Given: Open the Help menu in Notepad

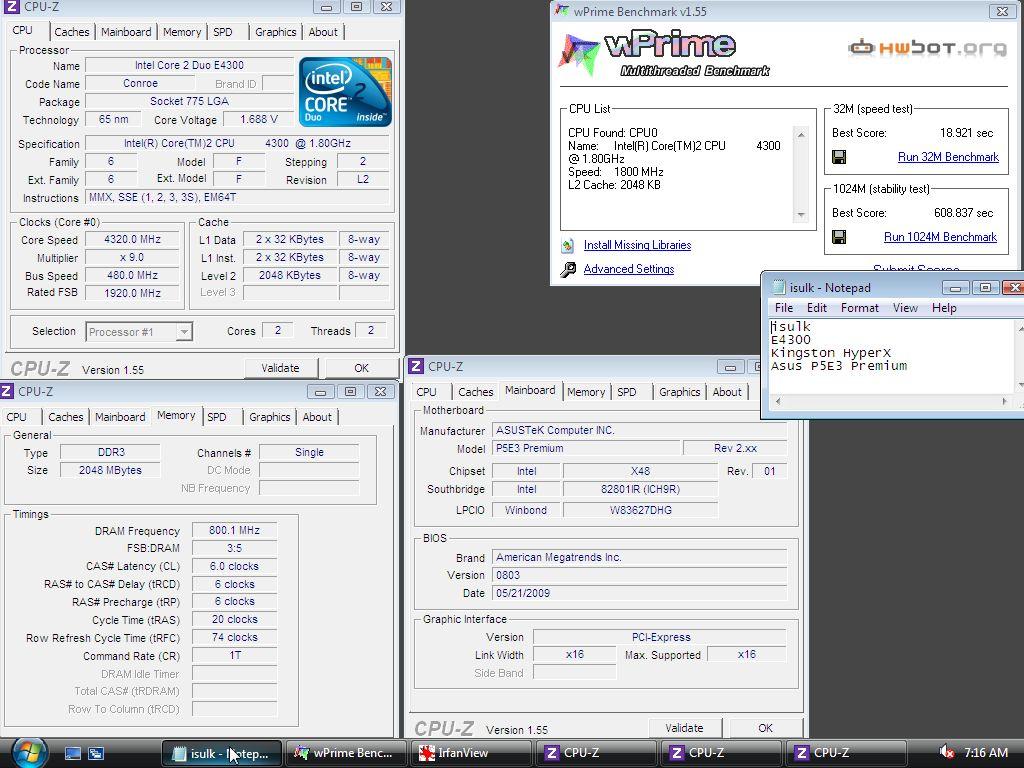Looking at the screenshot, I should click(x=944, y=308).
